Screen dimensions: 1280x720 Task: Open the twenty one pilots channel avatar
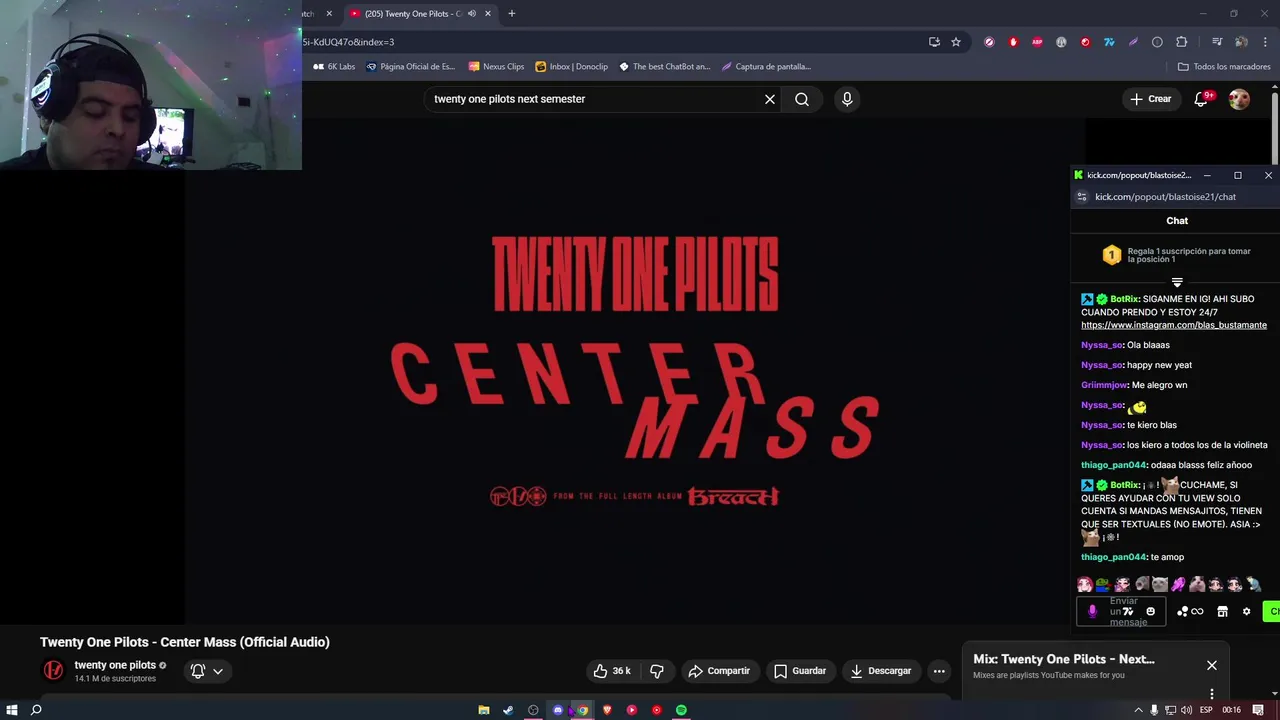pyautogui.click(x=53, y=671)
